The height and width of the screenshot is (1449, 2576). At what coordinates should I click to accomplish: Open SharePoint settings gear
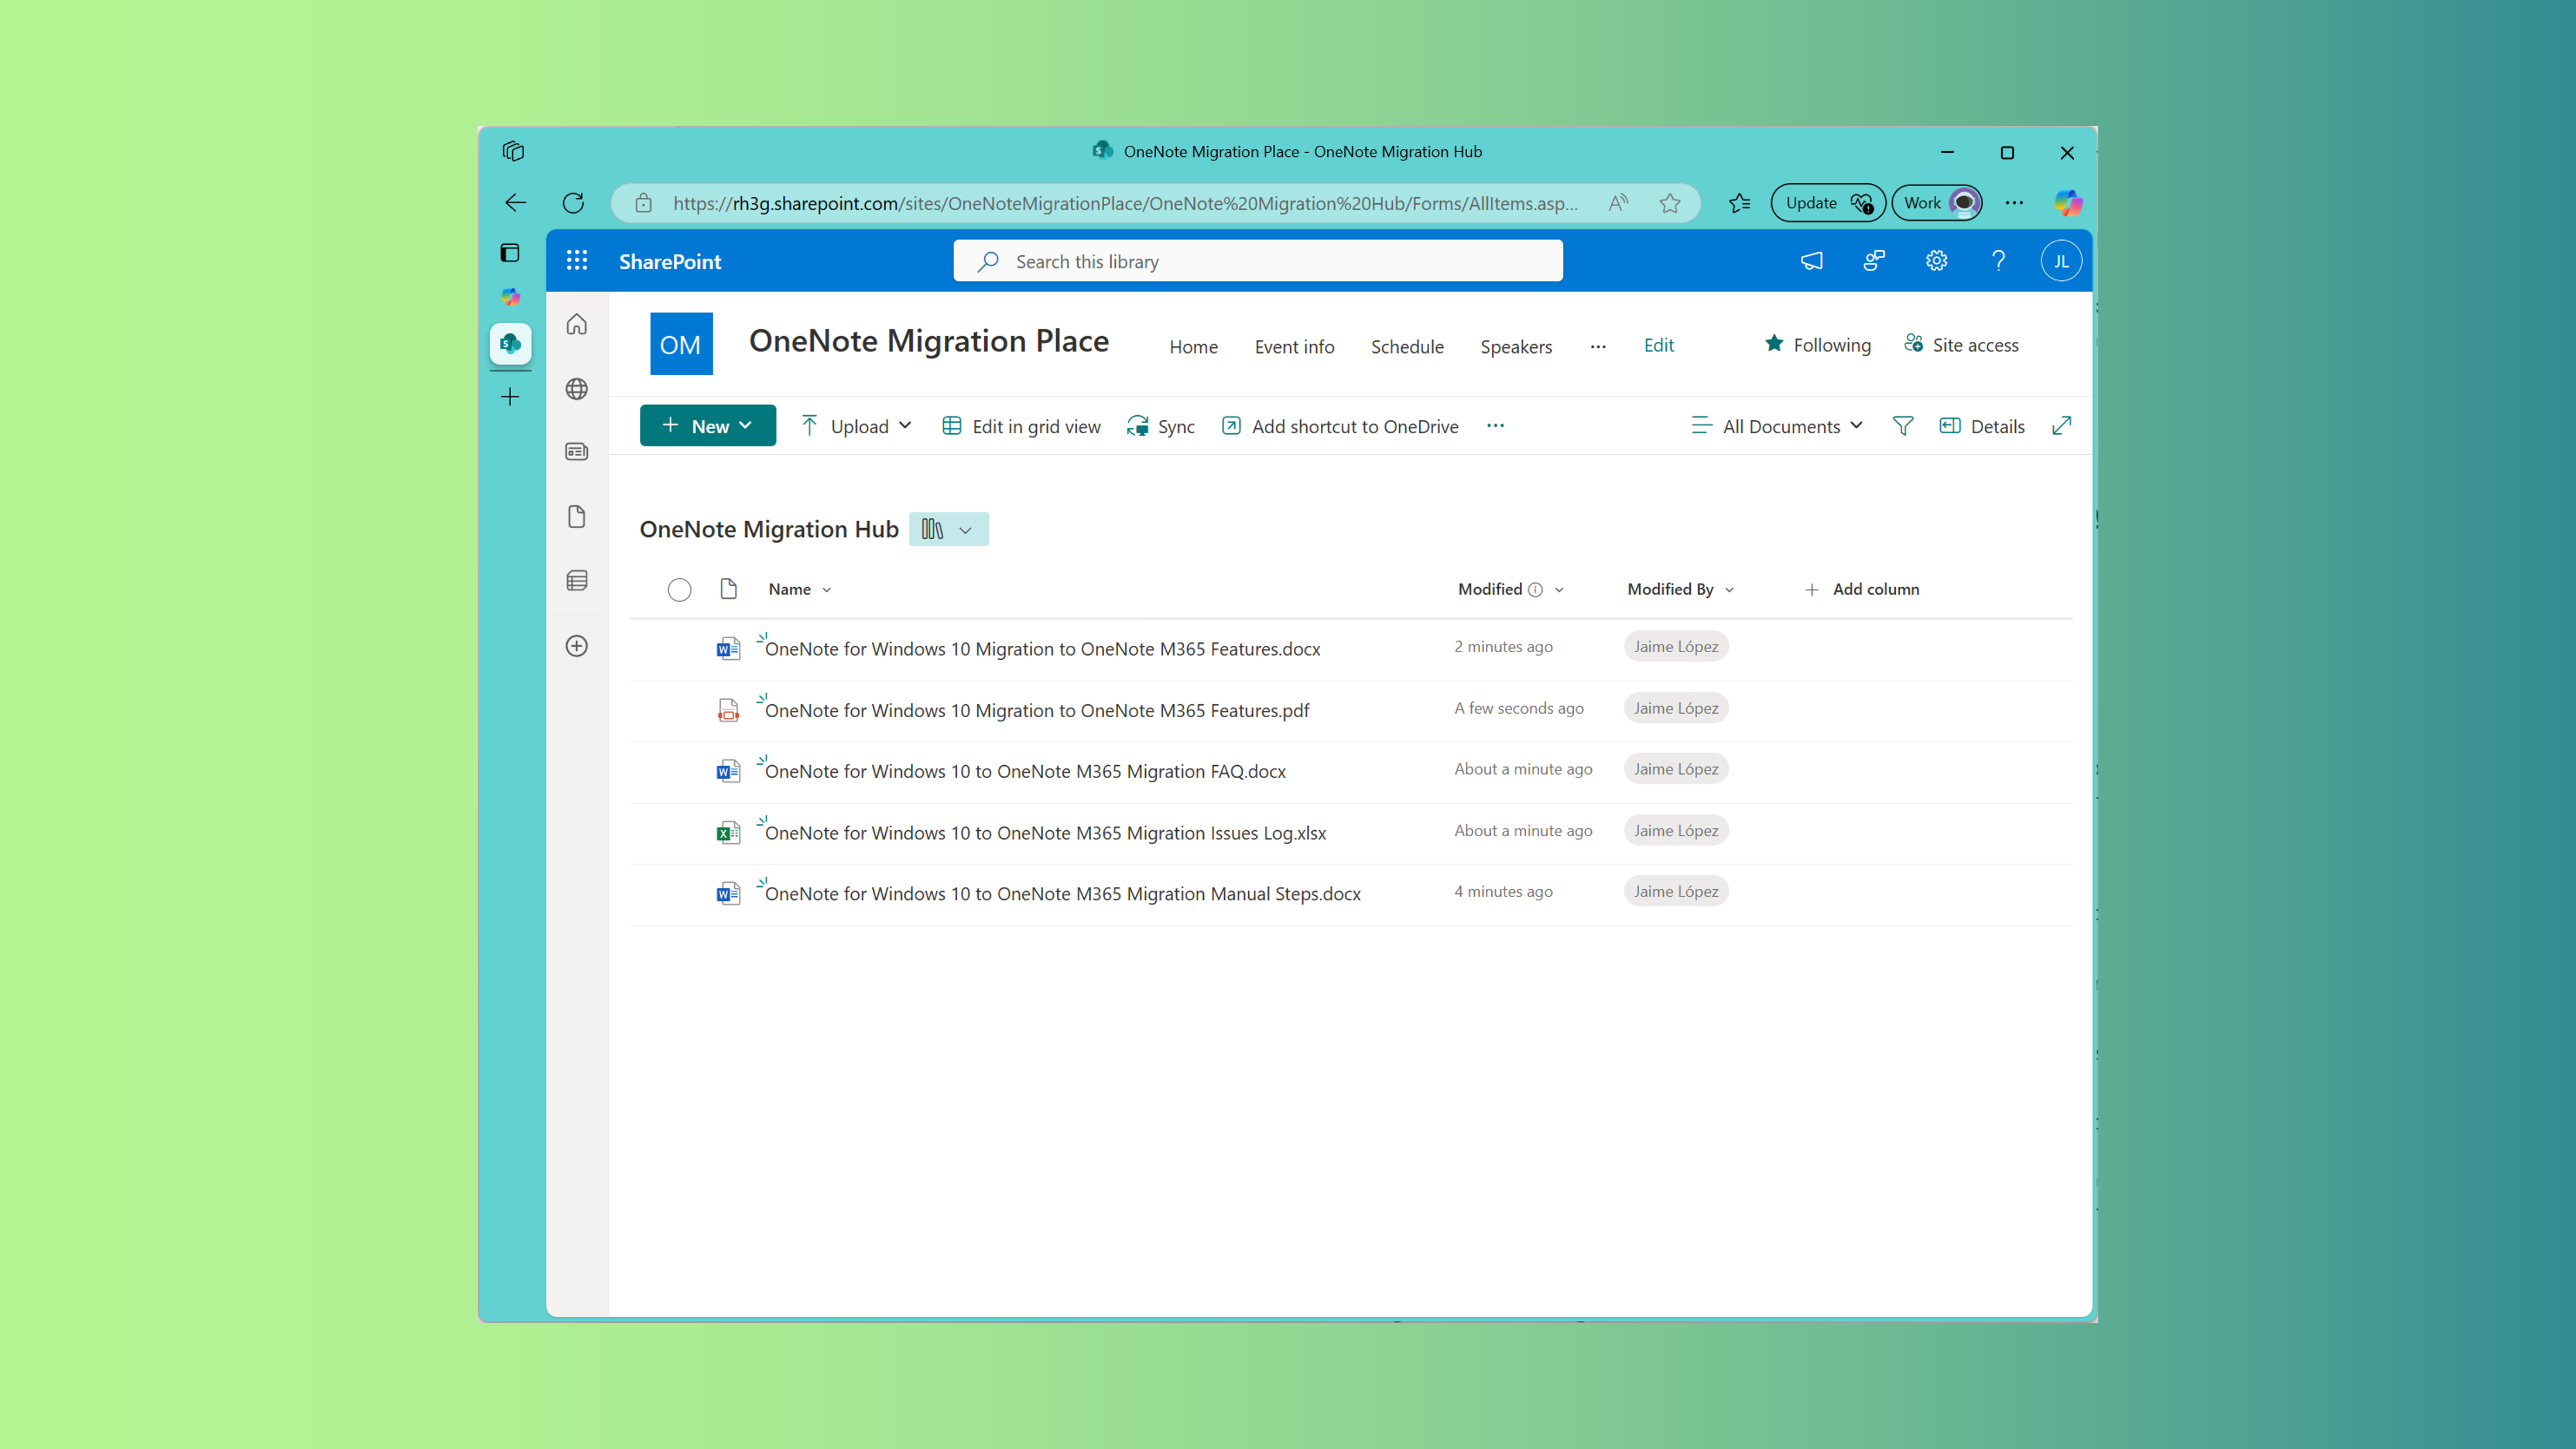1936,261
